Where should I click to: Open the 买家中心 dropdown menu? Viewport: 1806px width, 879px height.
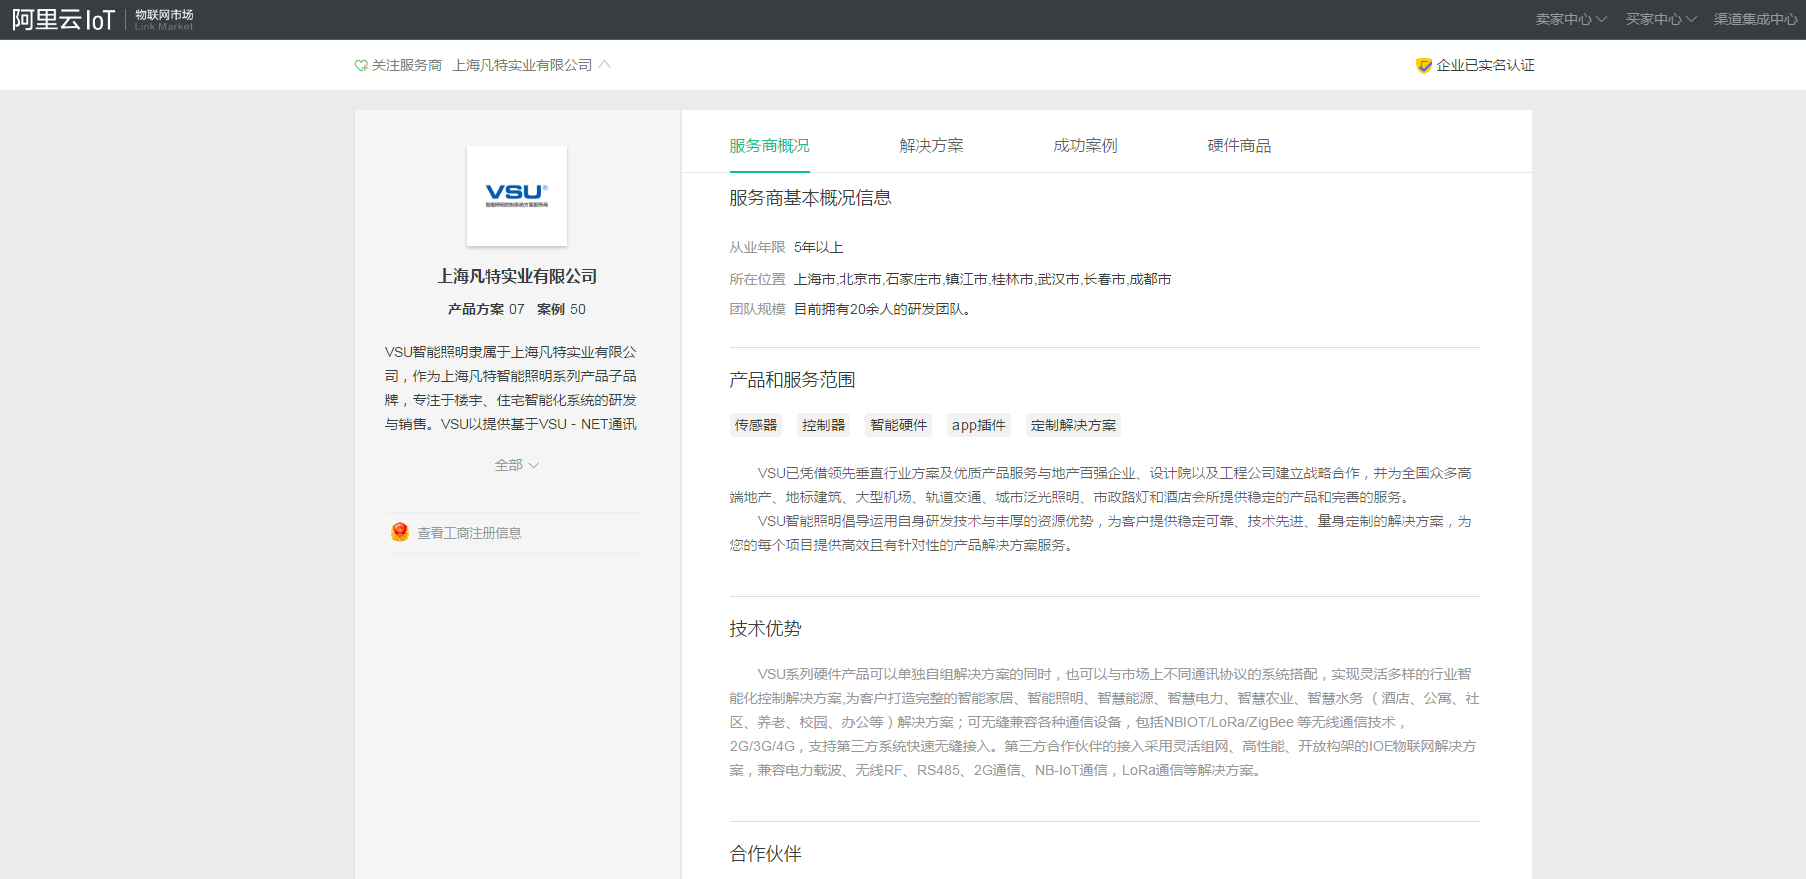pos(1660,19)
